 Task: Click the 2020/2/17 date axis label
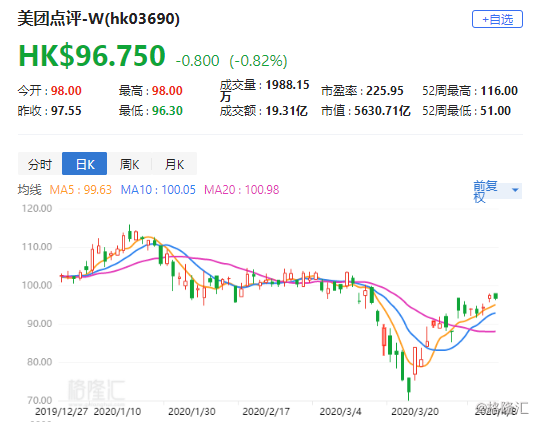266,411
